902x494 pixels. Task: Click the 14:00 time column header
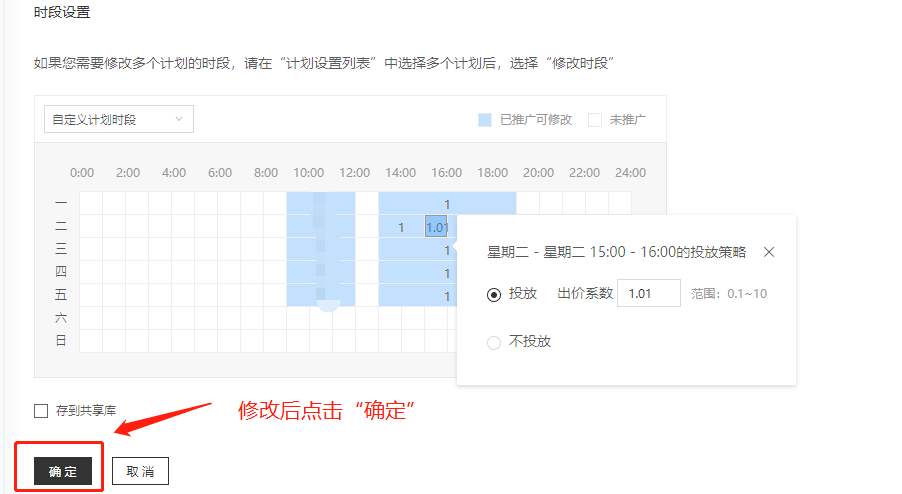pos(400,173)
